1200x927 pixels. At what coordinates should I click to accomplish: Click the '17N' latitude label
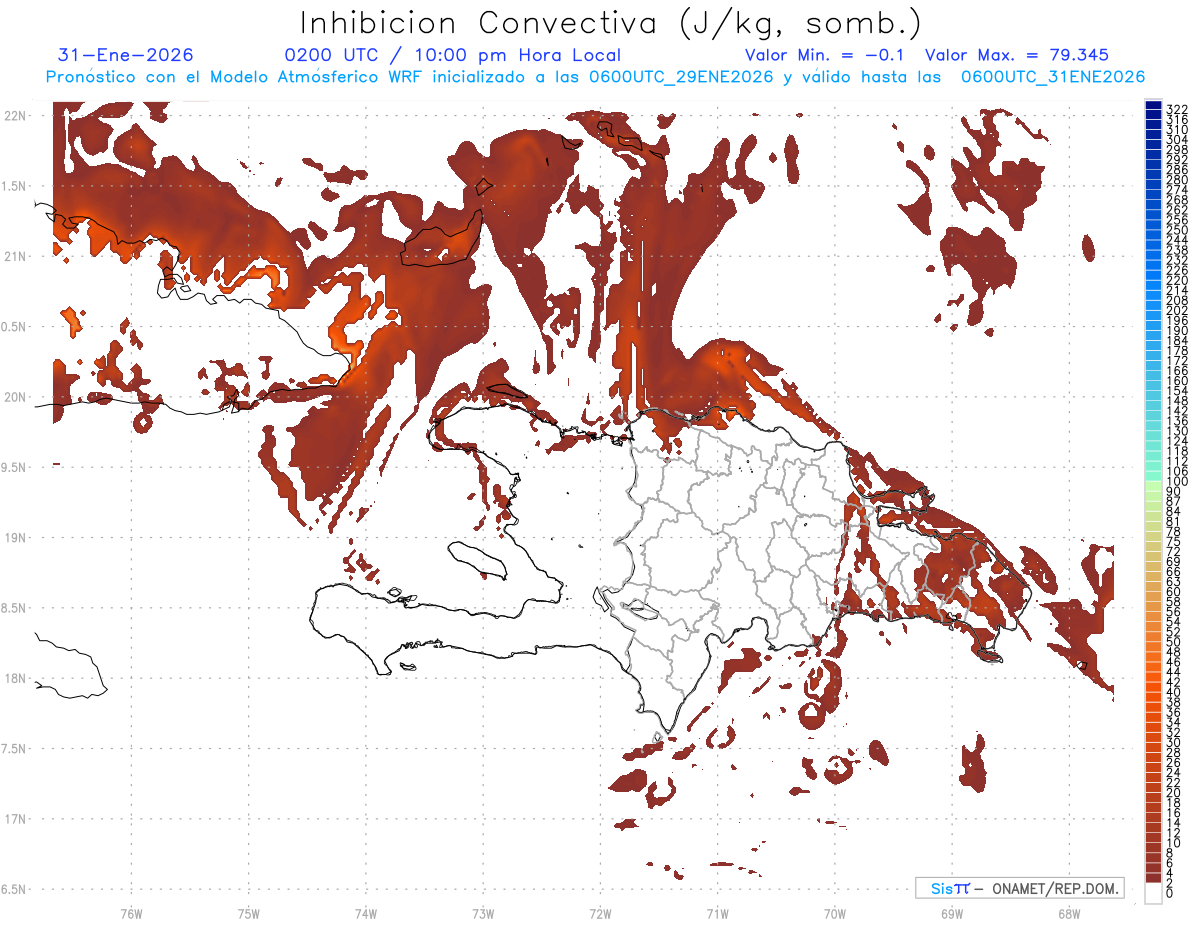14,819
